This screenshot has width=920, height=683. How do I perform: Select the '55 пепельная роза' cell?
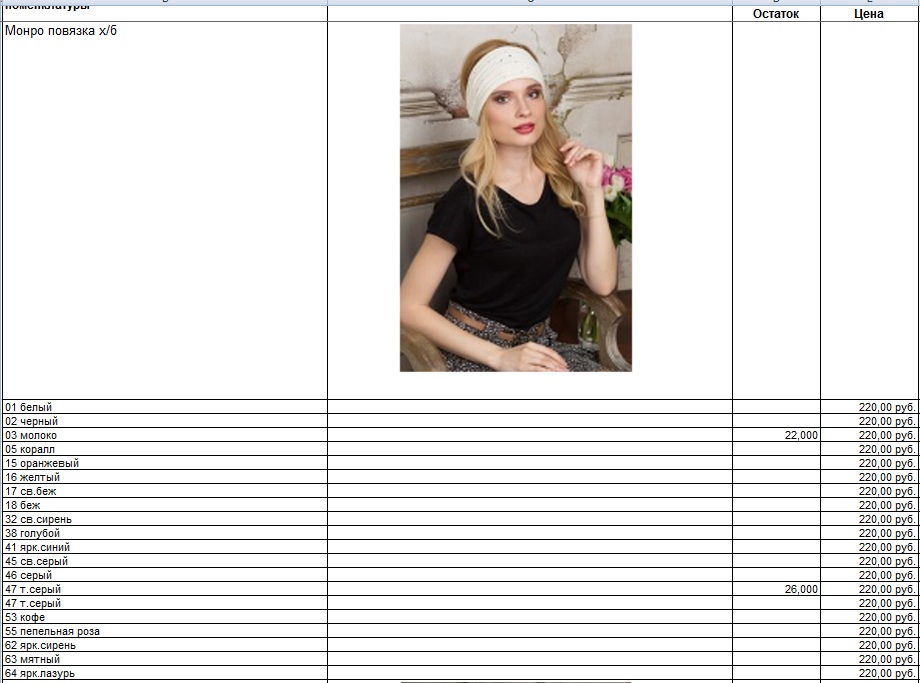(165, 631)
